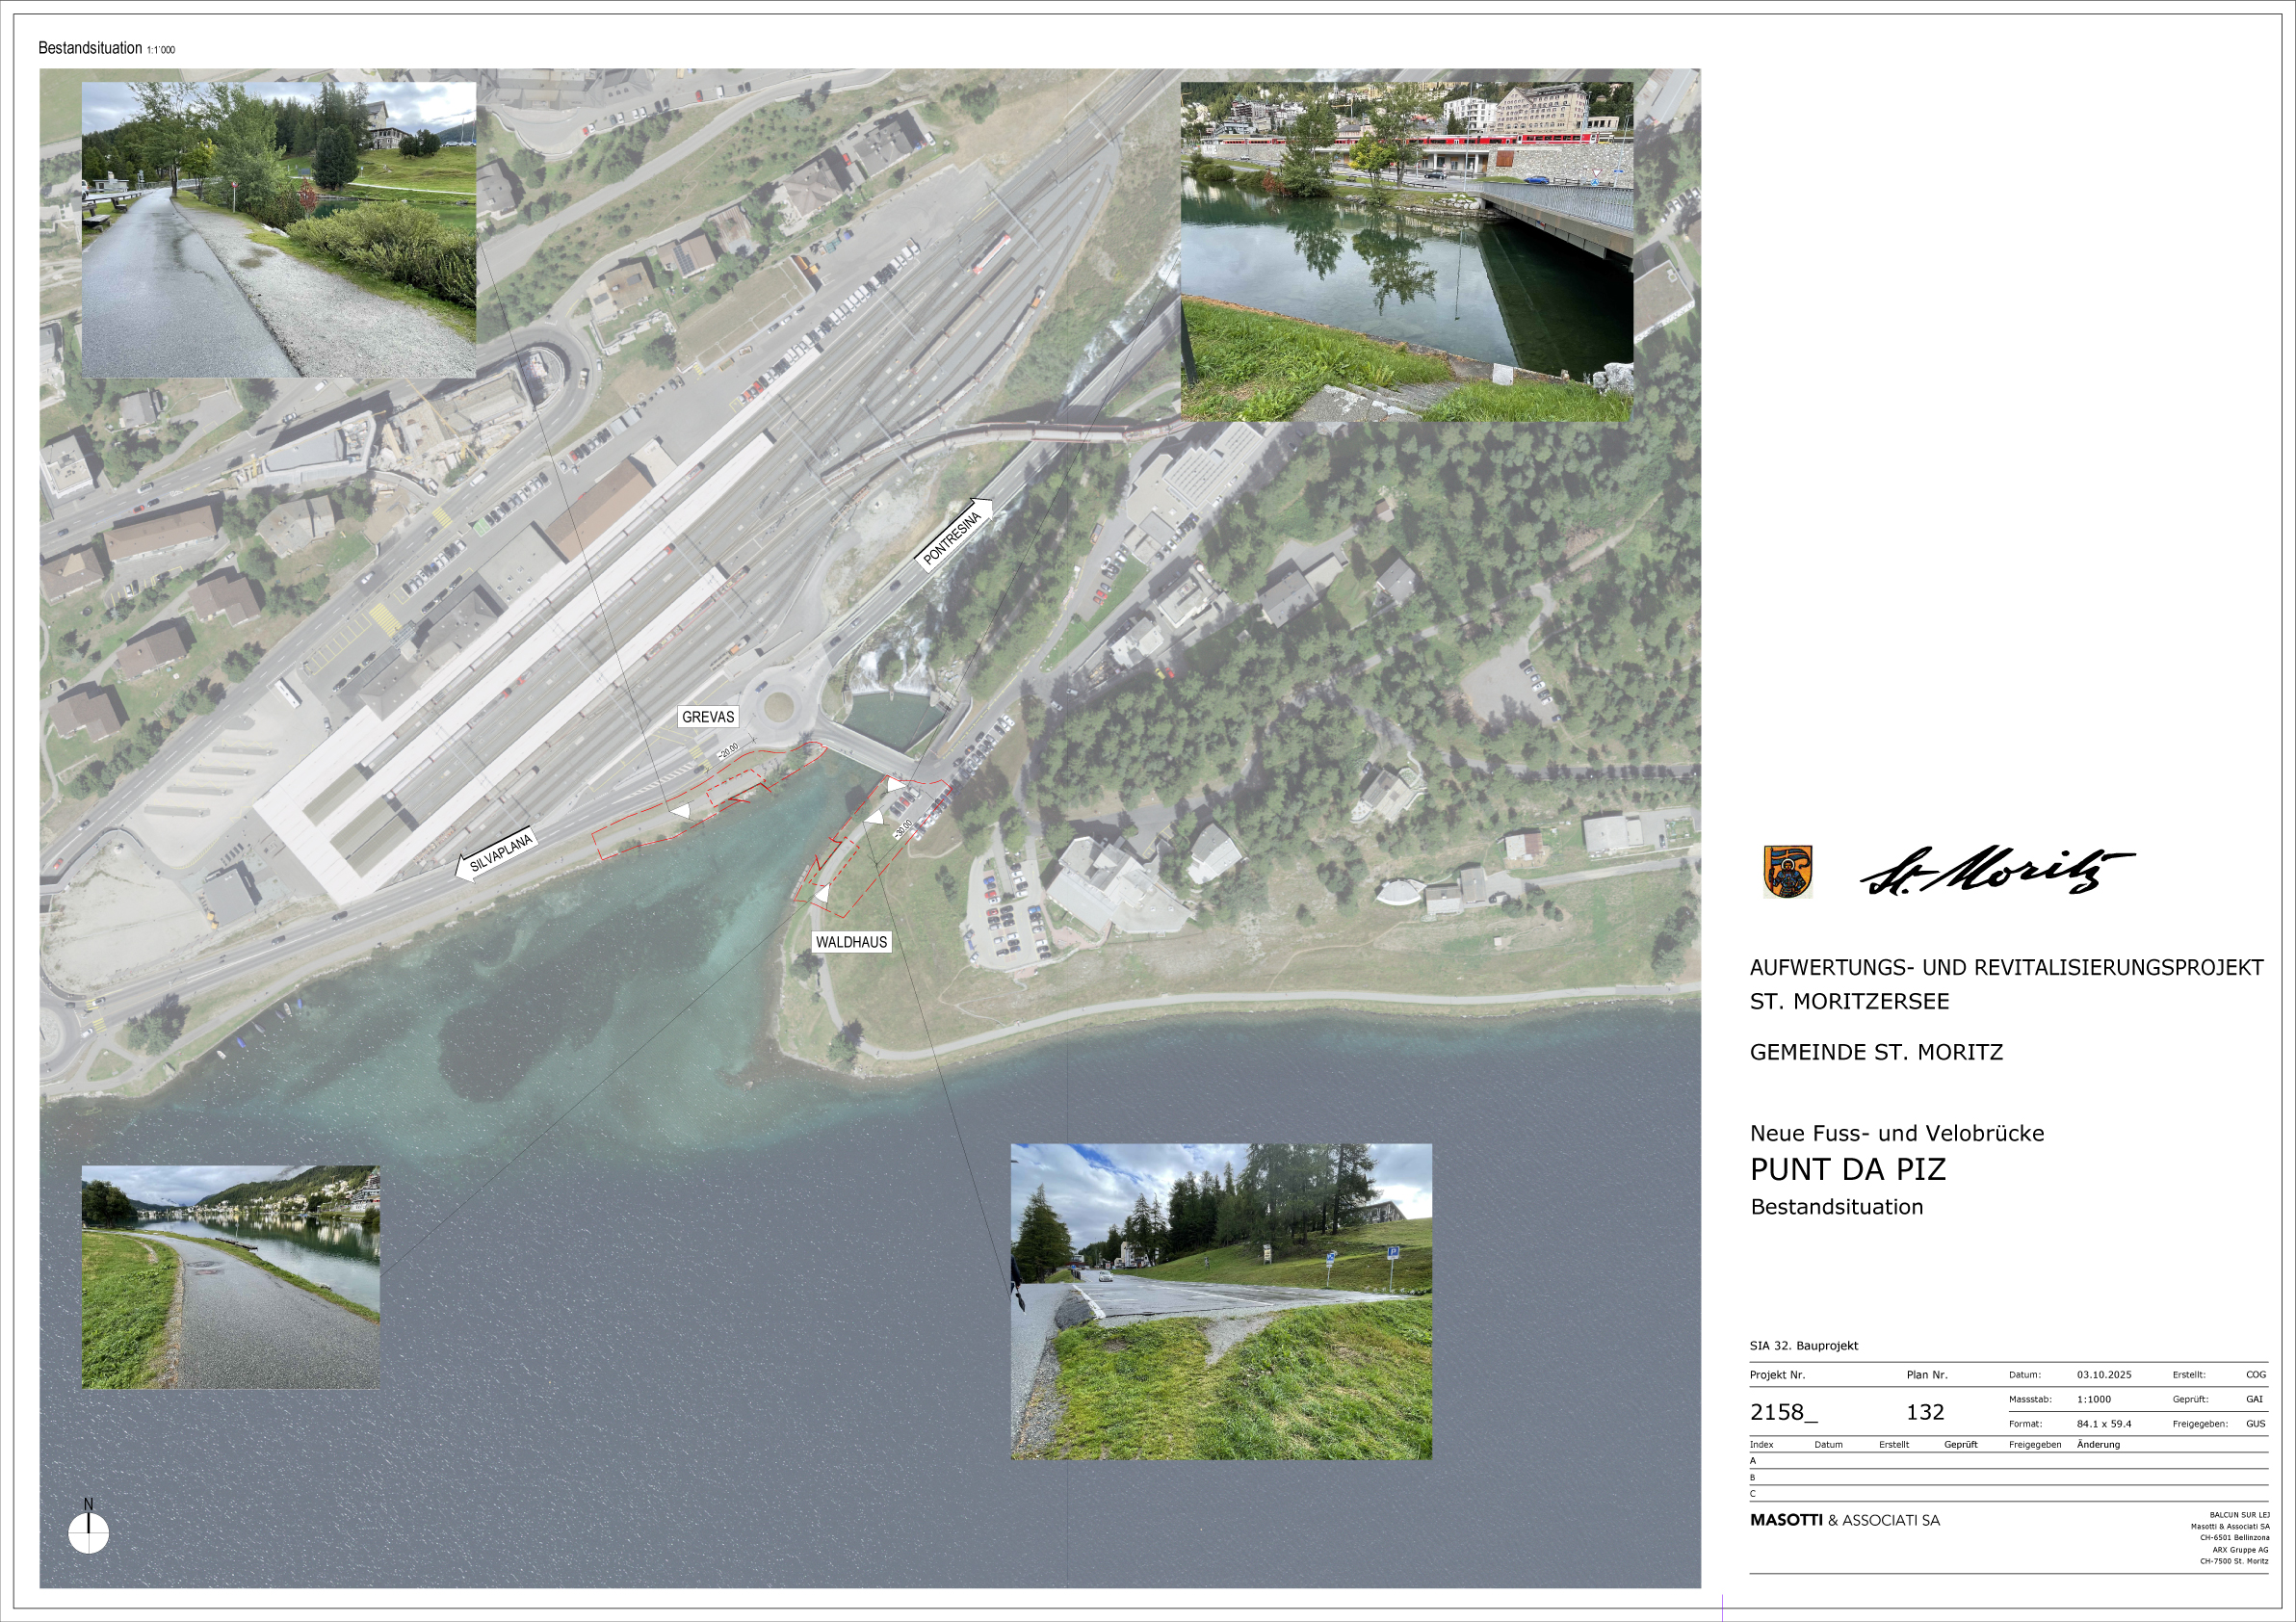Click the PUNT DA PIZ title
This screenshot has width=2296, height=1622.
(x=1847, y=1169)
